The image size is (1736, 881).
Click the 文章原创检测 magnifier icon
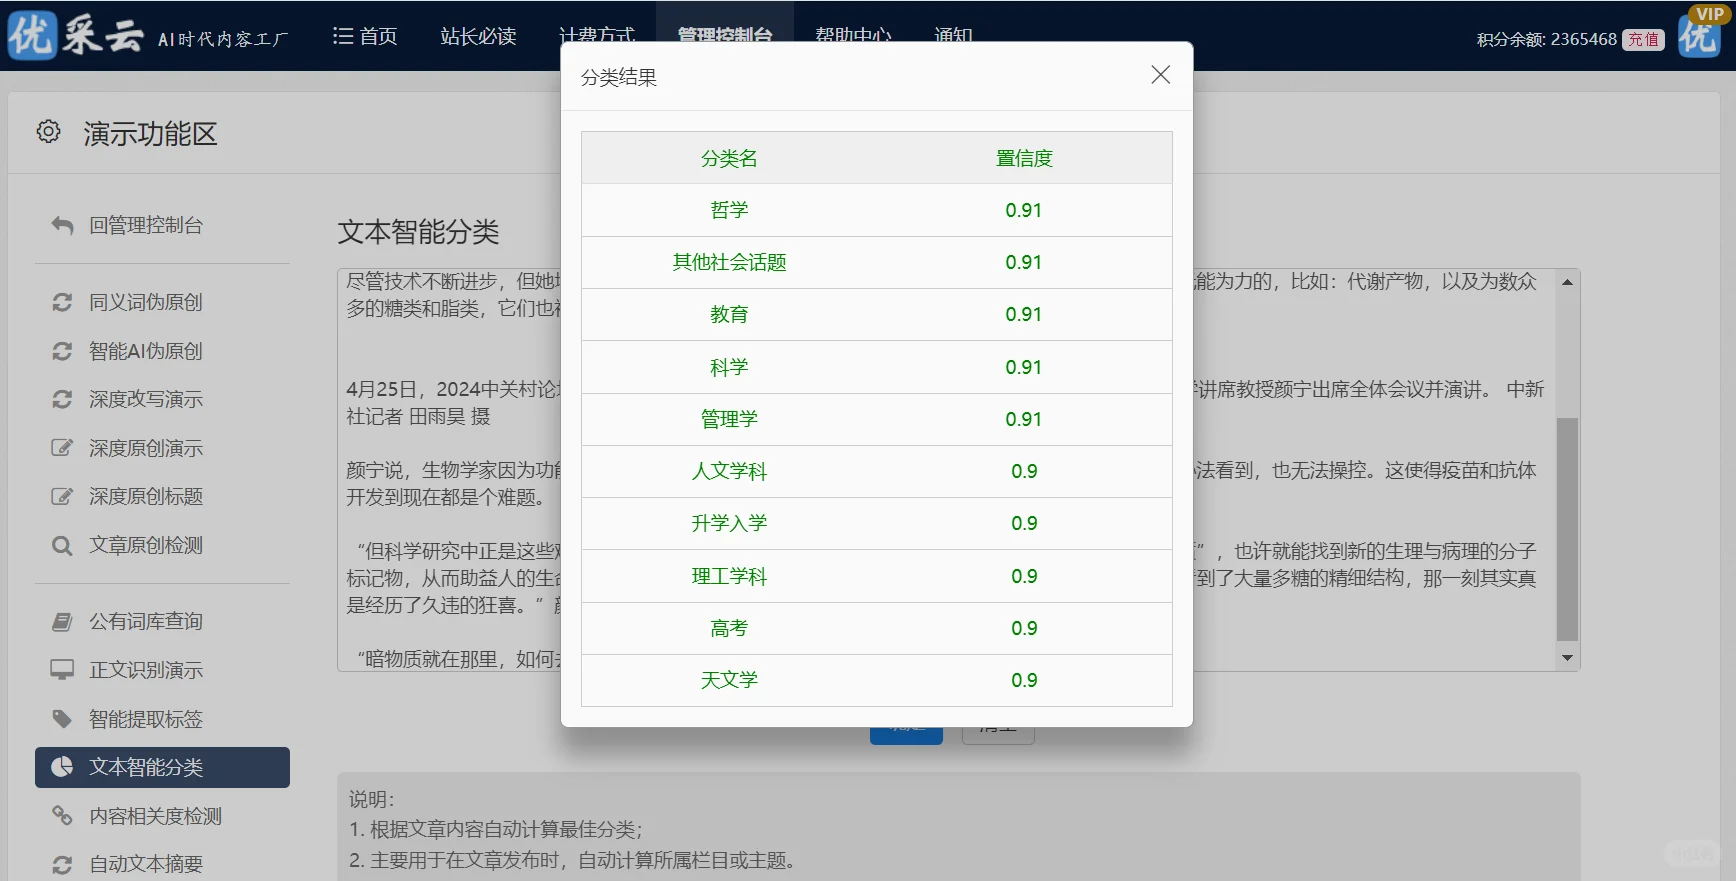click(x=62, y=545)
